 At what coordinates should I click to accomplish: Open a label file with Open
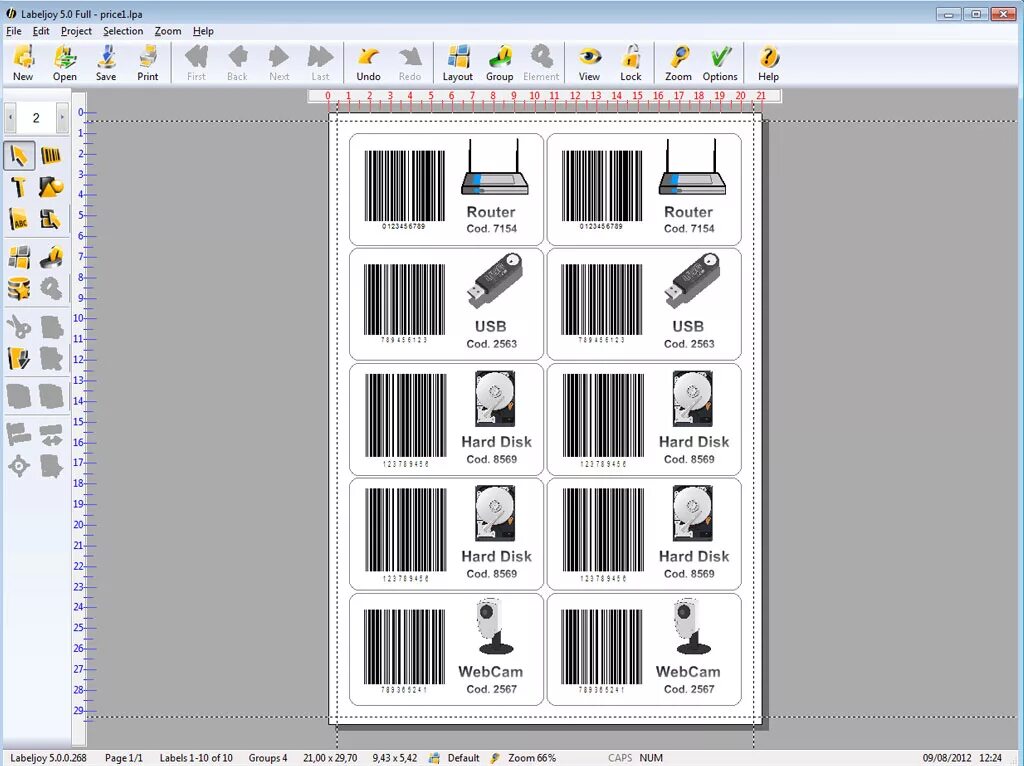(x=65, y=63)
